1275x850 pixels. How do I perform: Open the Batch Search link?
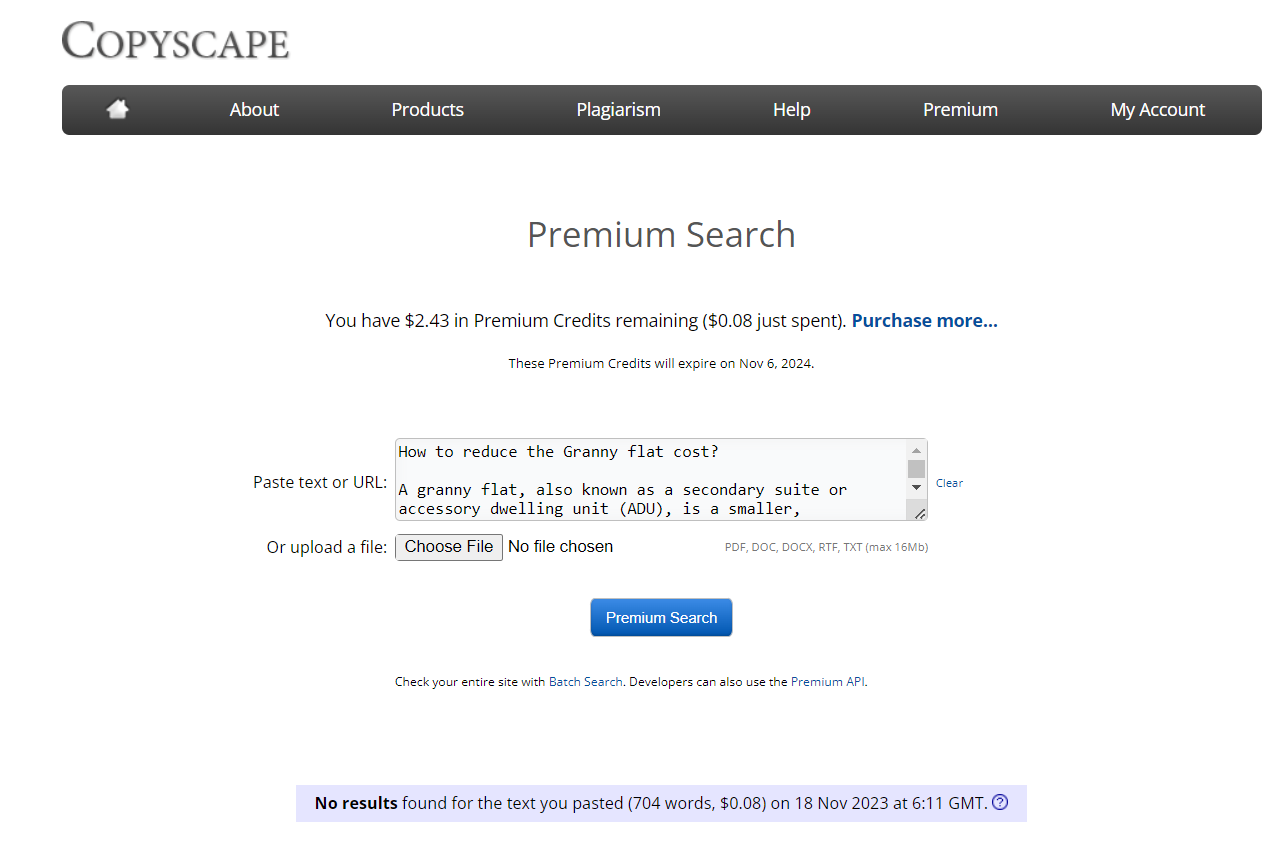point(586,682)
